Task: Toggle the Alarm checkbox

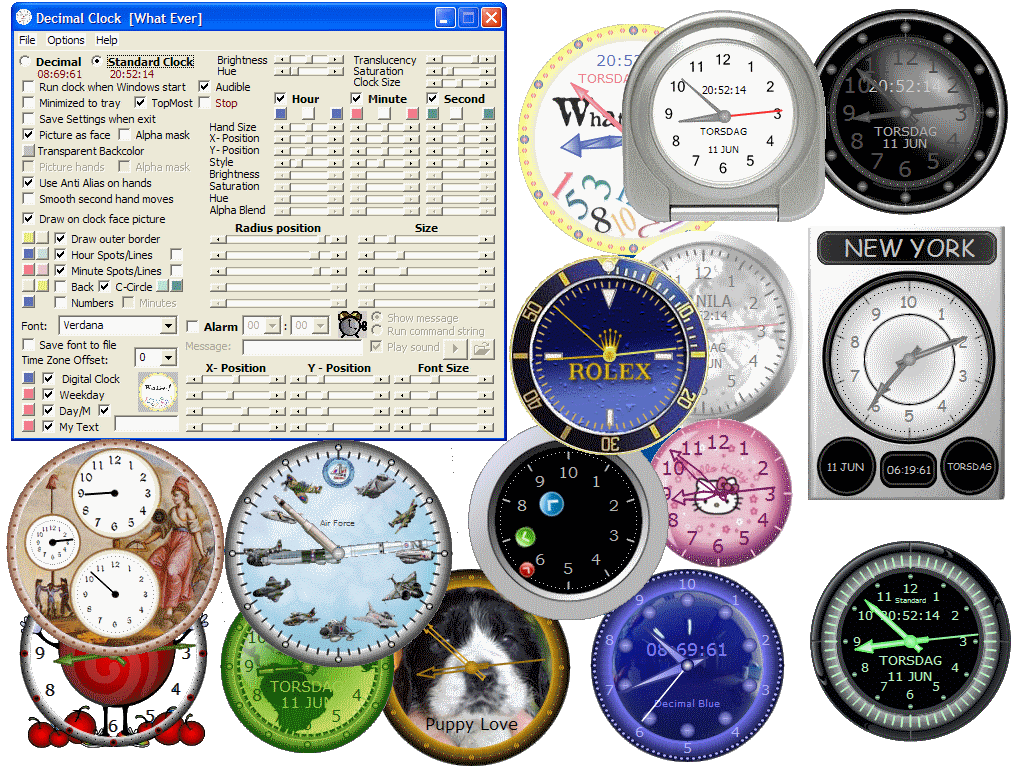Action: [193, 327]
